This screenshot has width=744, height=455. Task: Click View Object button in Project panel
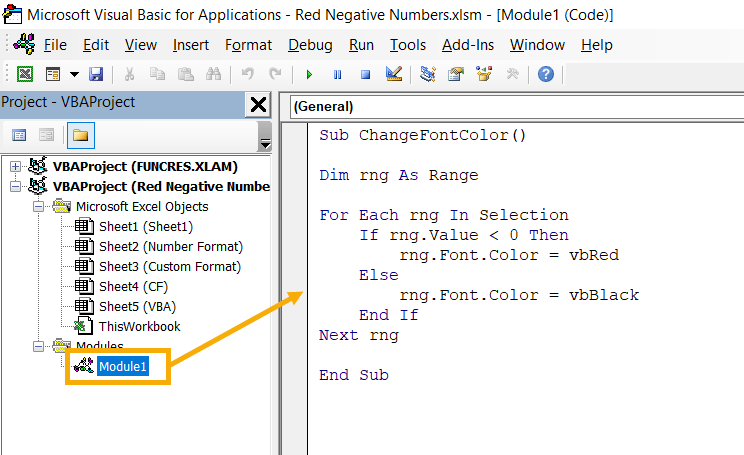click(x=46, y=135)
